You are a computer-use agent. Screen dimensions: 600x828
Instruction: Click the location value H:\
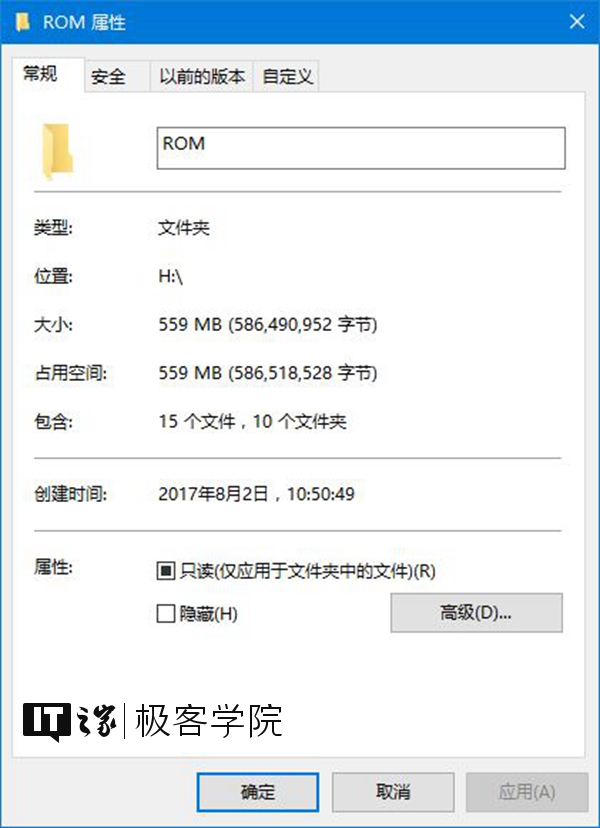[x=171, y=276]
